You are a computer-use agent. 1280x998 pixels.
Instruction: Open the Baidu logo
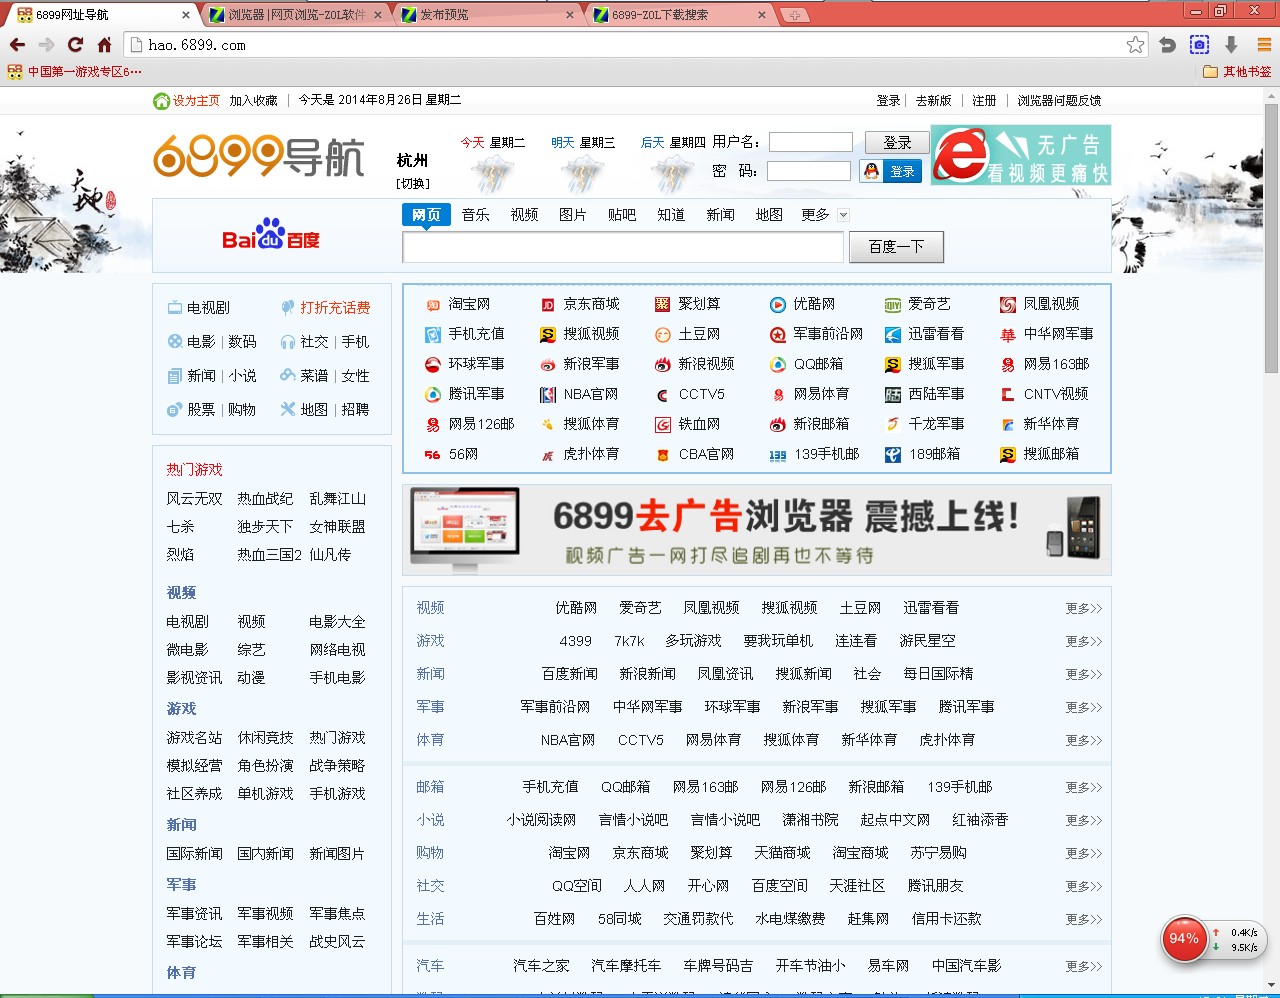click(271, 235)
